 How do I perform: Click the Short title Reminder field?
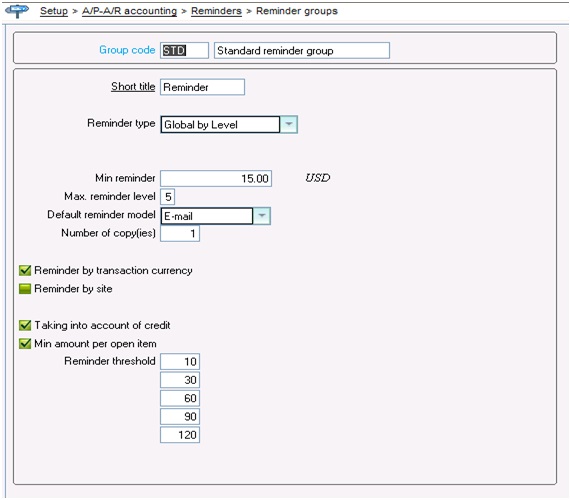pos(202,87)
